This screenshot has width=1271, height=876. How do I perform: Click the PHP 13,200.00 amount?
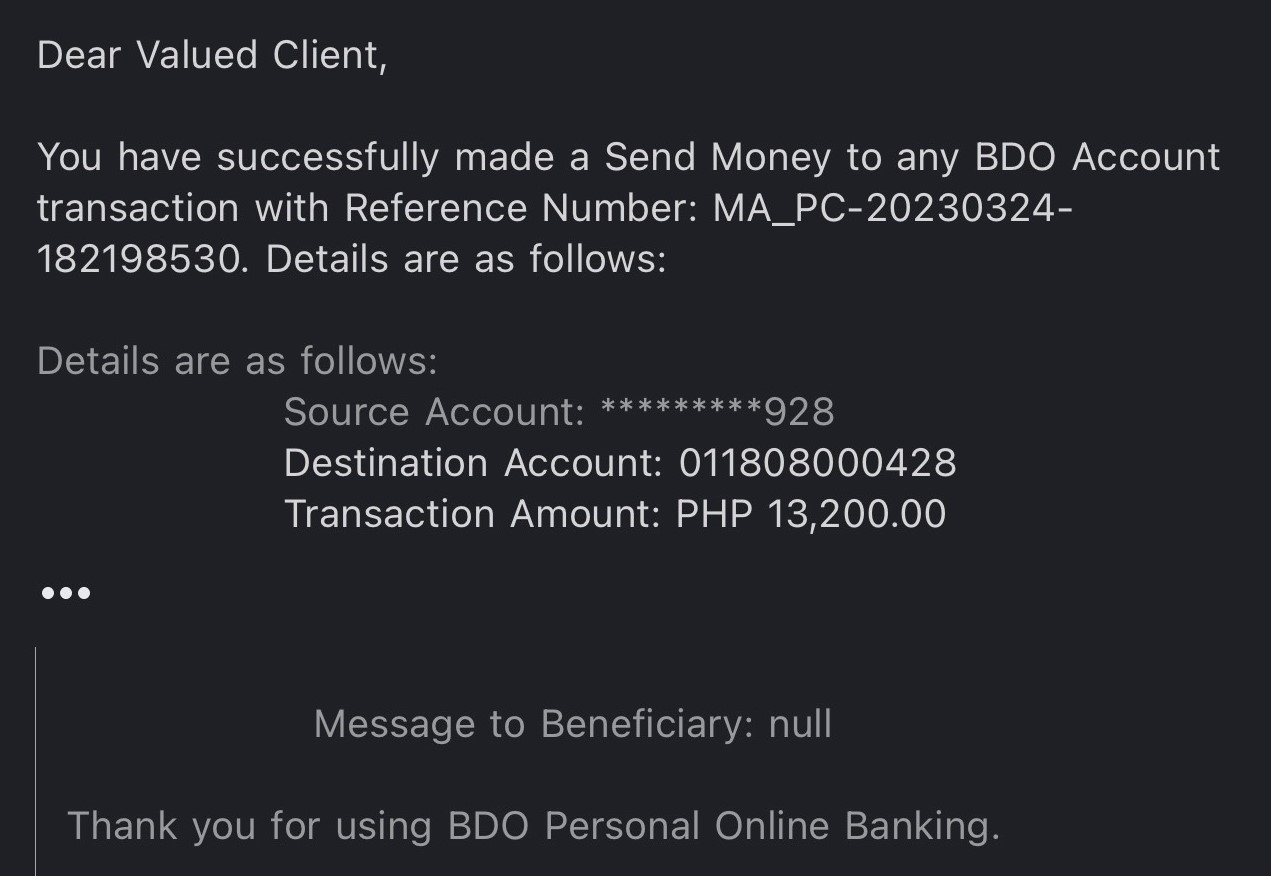pos(810,514)
